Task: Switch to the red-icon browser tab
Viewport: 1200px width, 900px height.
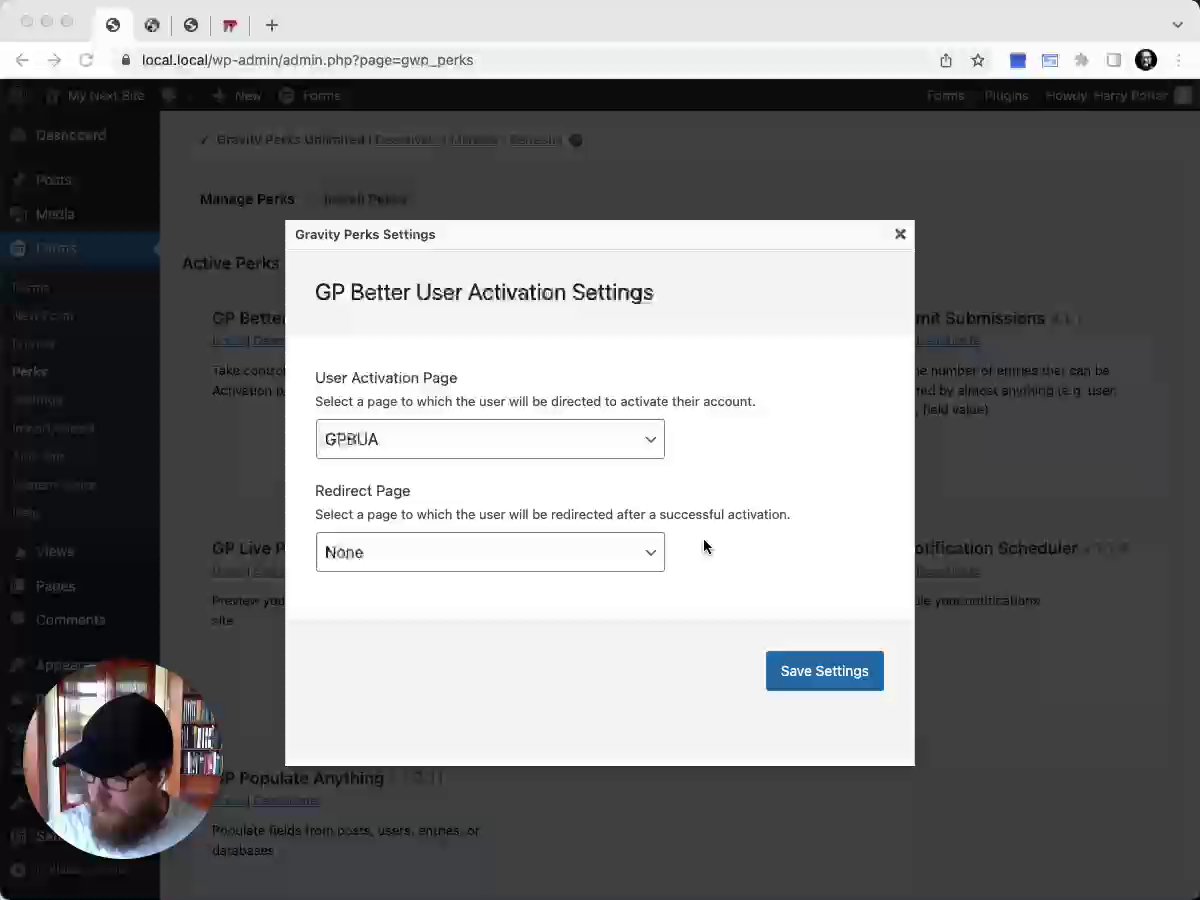Action: pyautogui.click(x=230, y=25)
